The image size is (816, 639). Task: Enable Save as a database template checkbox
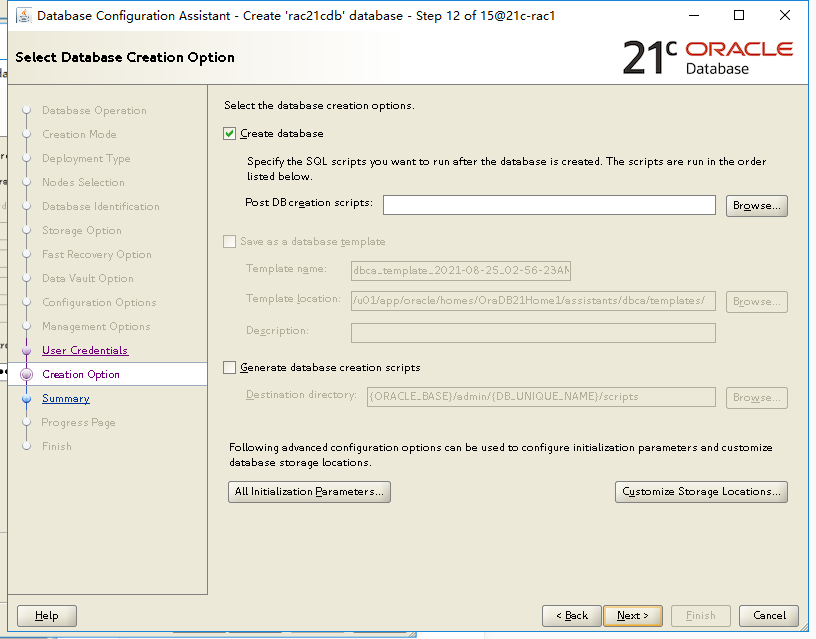pos(230,241)
